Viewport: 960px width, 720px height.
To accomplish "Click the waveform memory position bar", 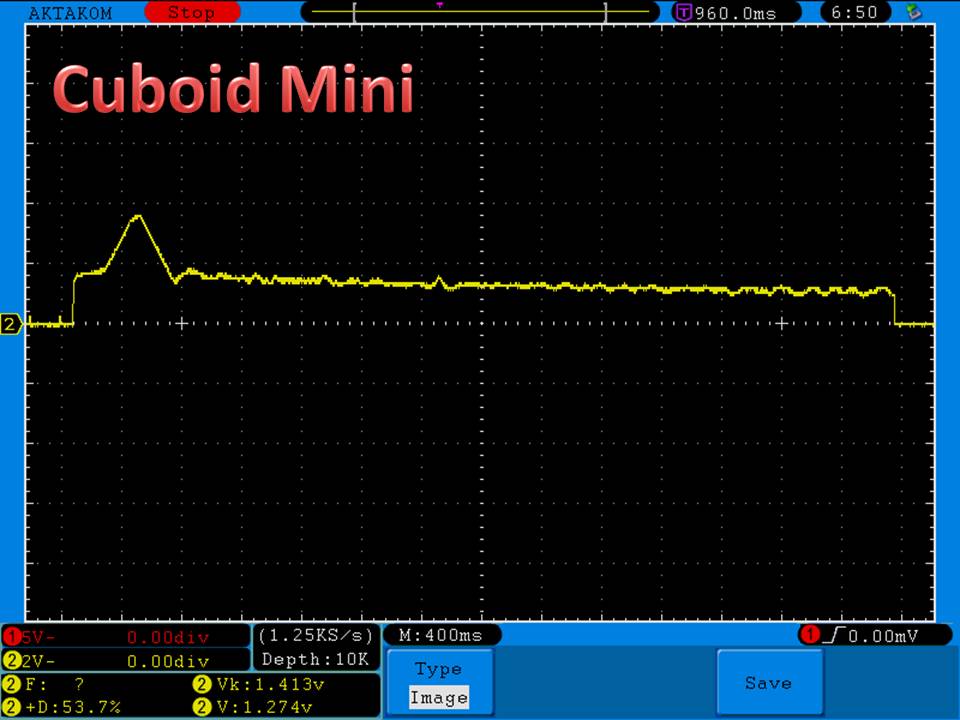I will (480, 12).
